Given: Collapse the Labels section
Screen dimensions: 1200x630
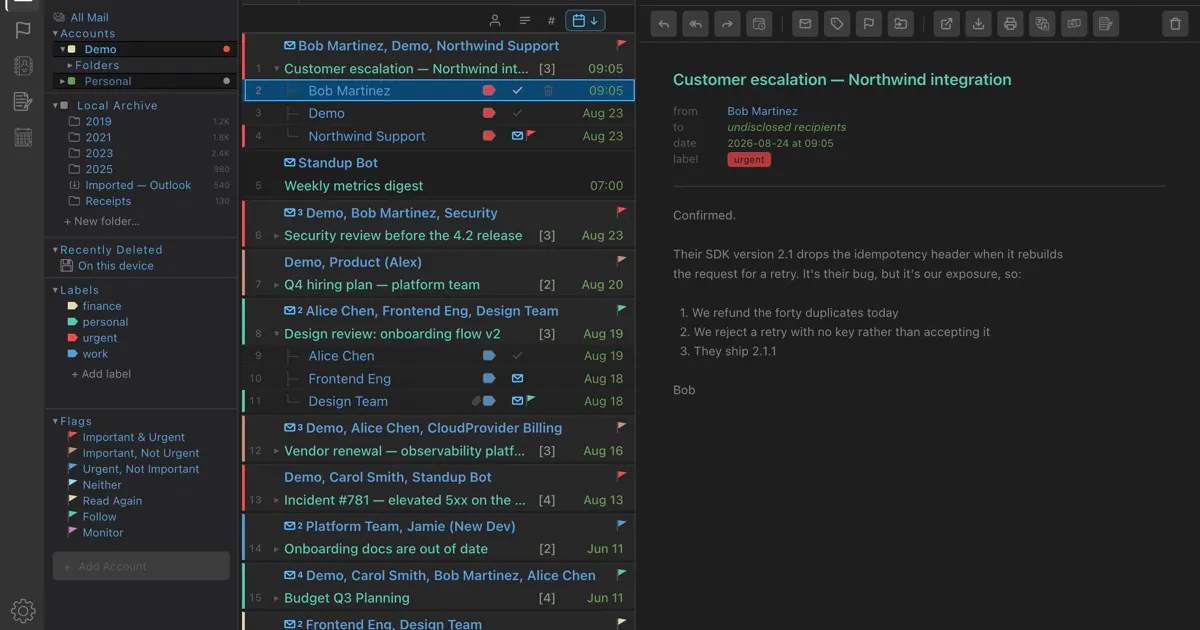Looking at the screenshot, I should (x=56, y=290).
